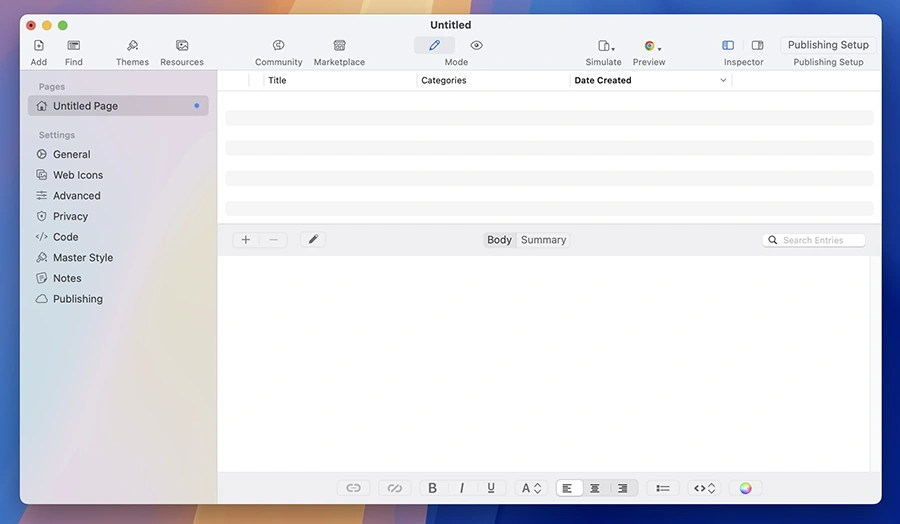The height and width of the screenshot is (524, 900).
Task: Open the Marketplace
Action: [x=339, y=46]
